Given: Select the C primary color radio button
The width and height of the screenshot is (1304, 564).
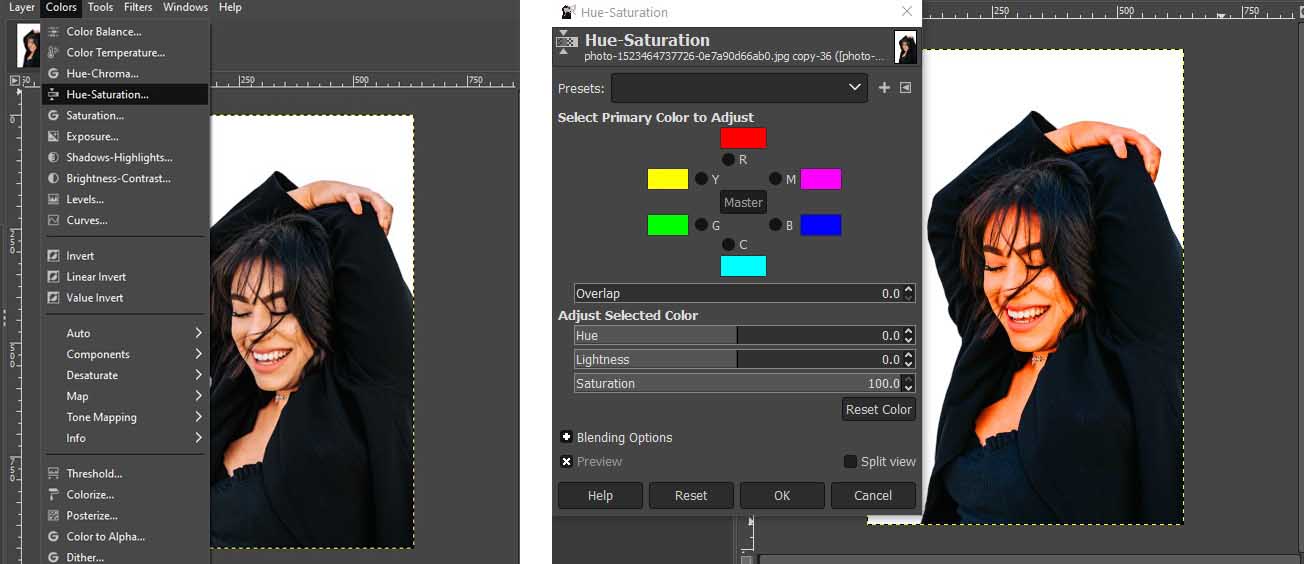Looking at the screenshot, I should coord(728,244).
